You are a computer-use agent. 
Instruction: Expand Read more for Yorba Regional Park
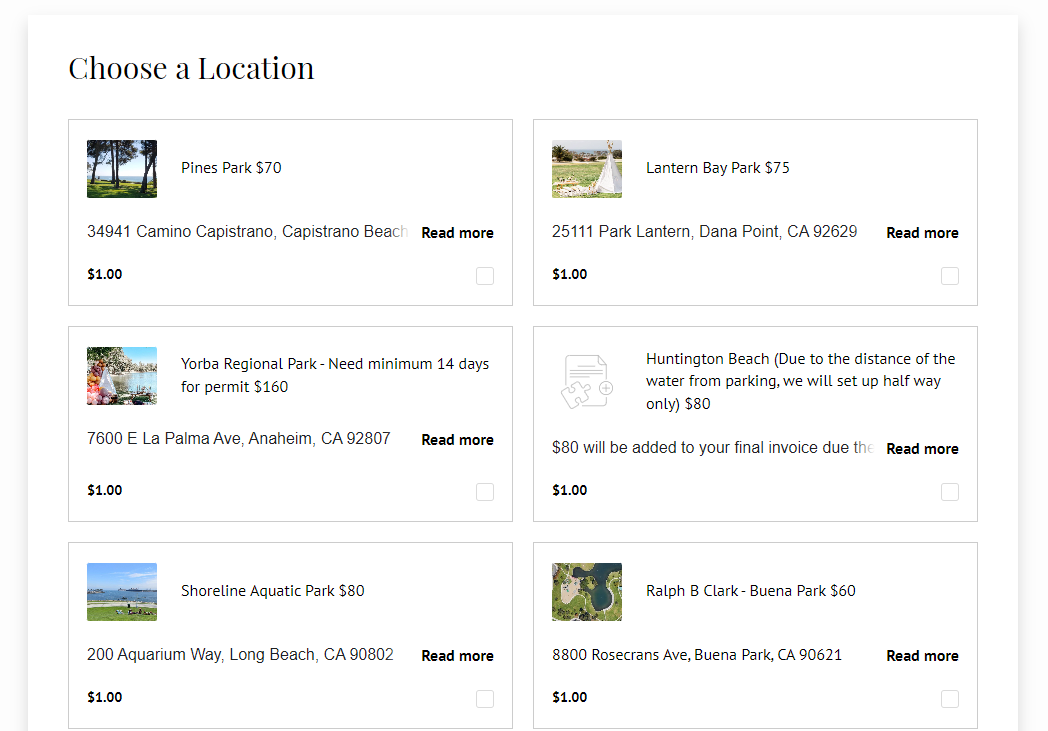pos(457,440)
